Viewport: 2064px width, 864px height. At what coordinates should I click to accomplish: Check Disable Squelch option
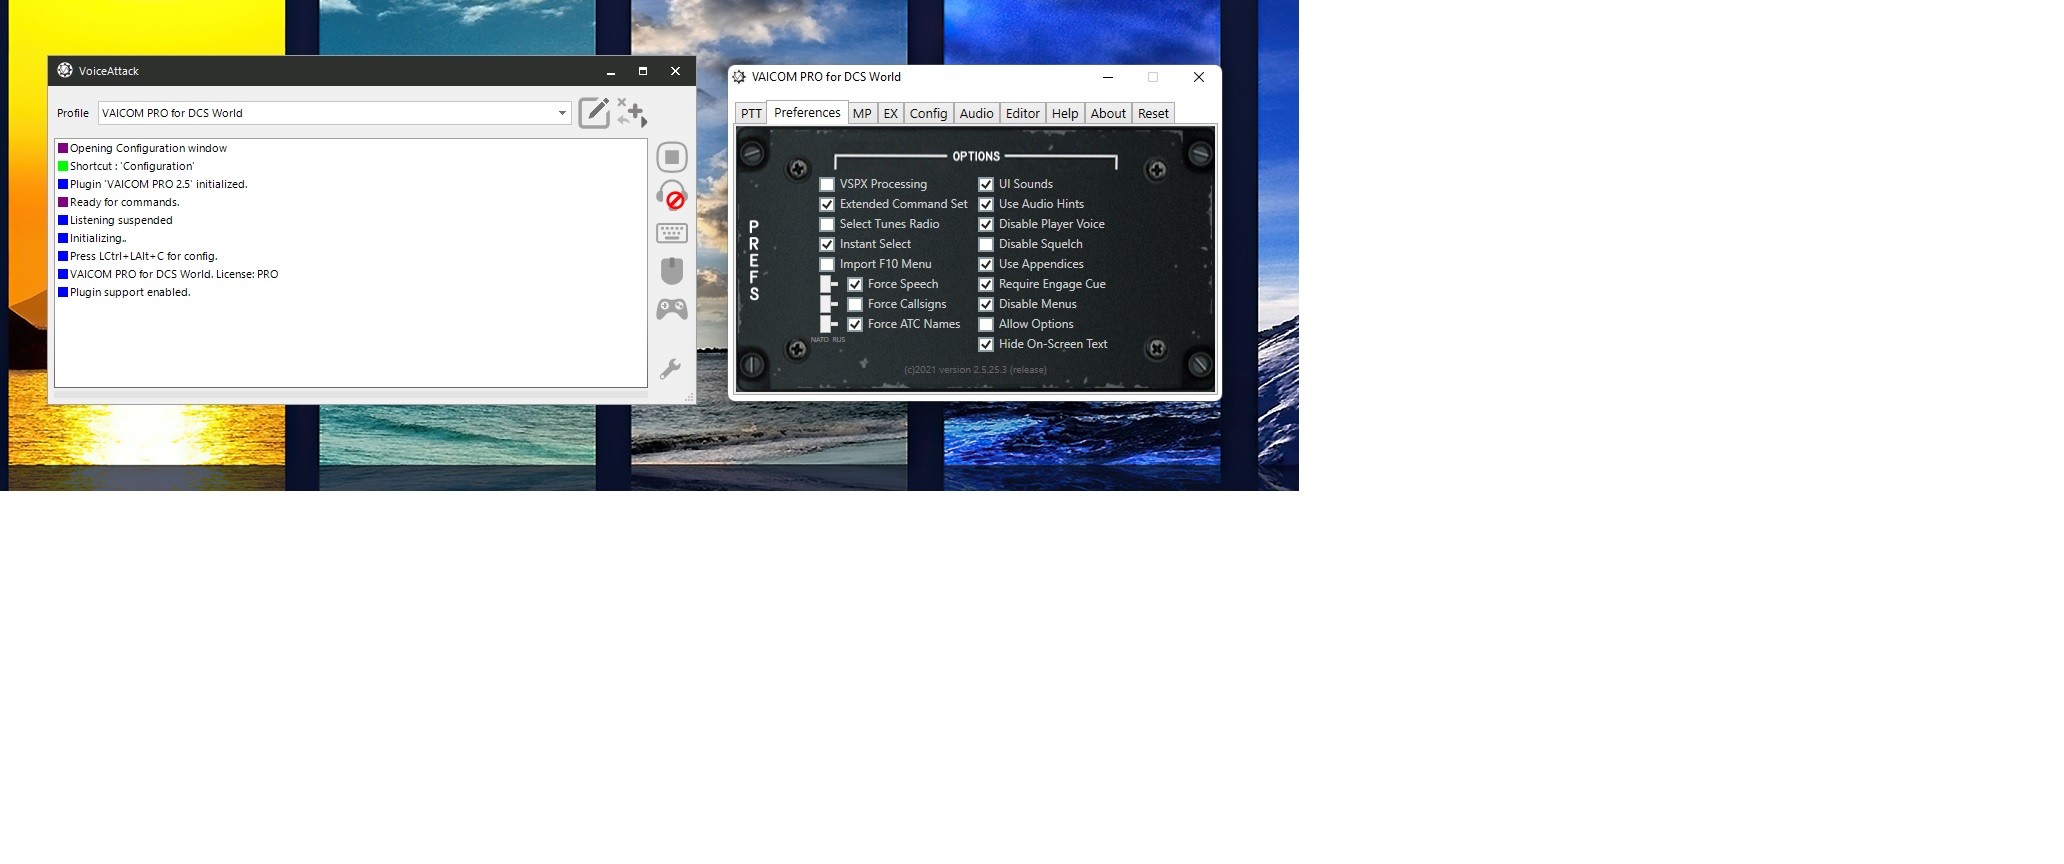click(986, 244)
